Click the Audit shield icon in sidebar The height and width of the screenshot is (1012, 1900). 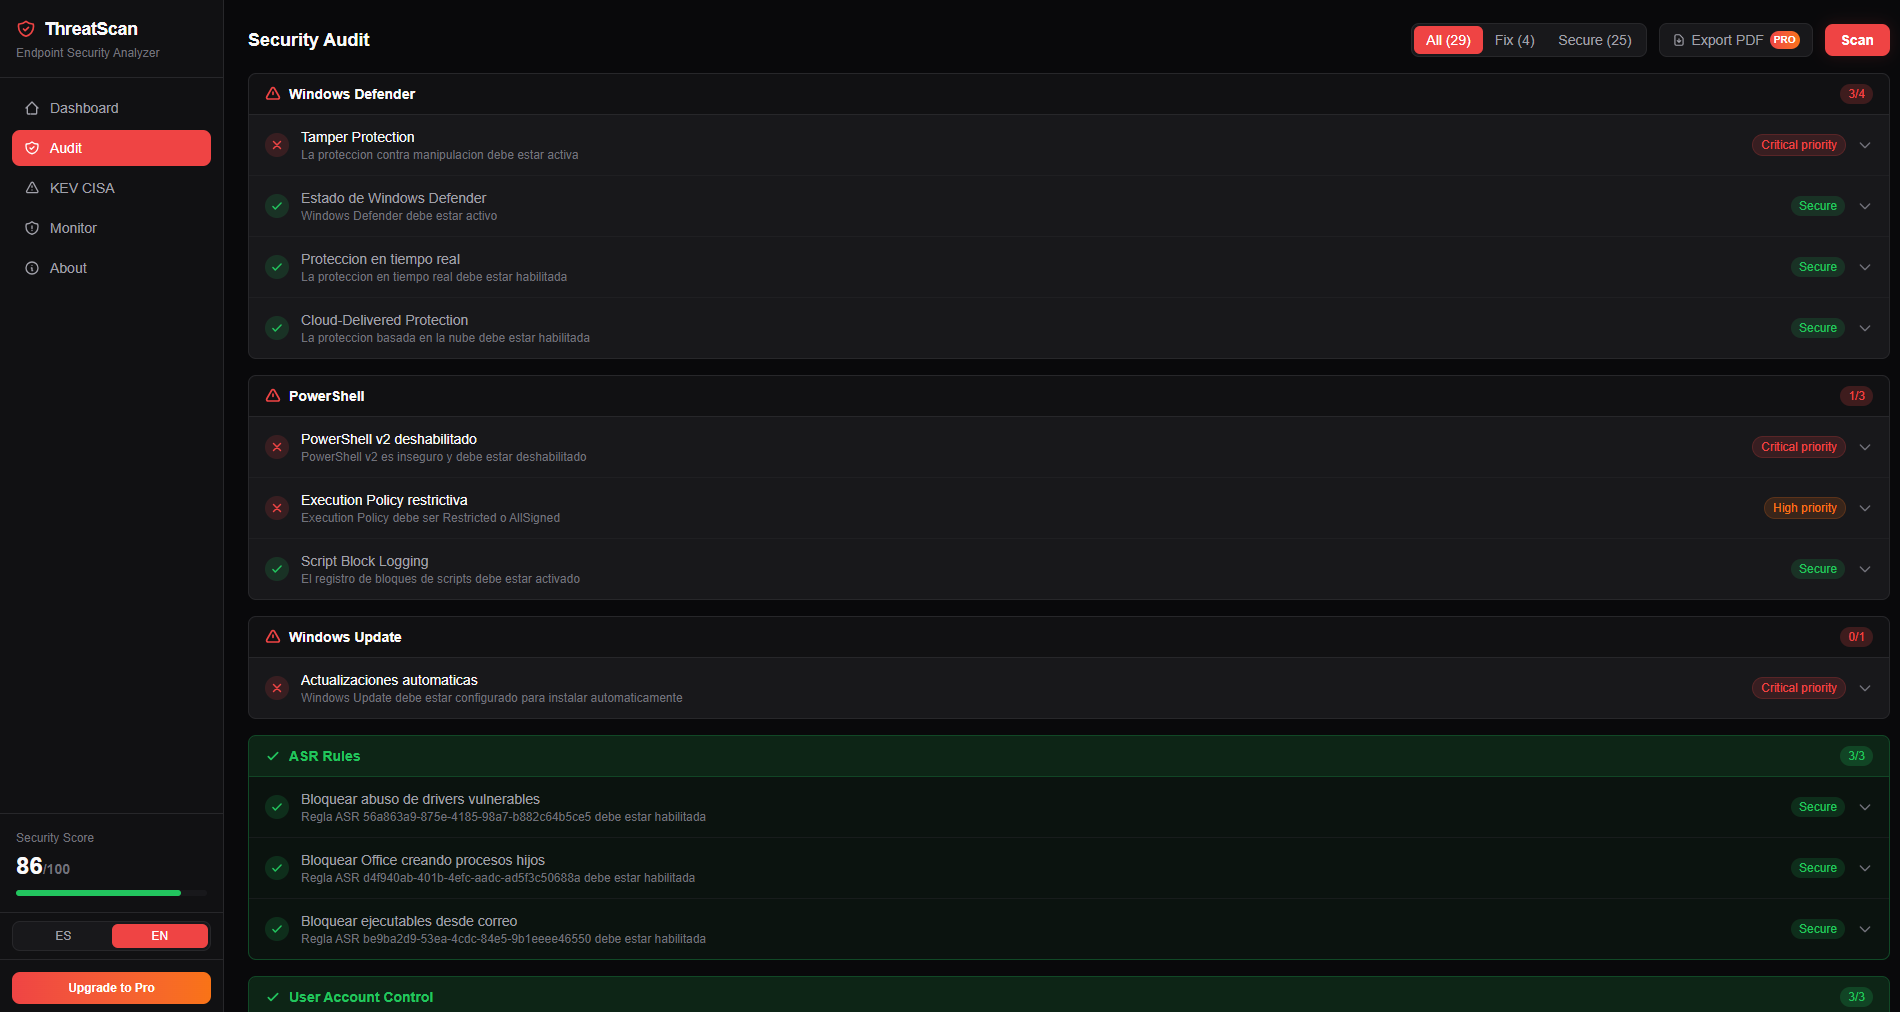click(x=33, y=147)
